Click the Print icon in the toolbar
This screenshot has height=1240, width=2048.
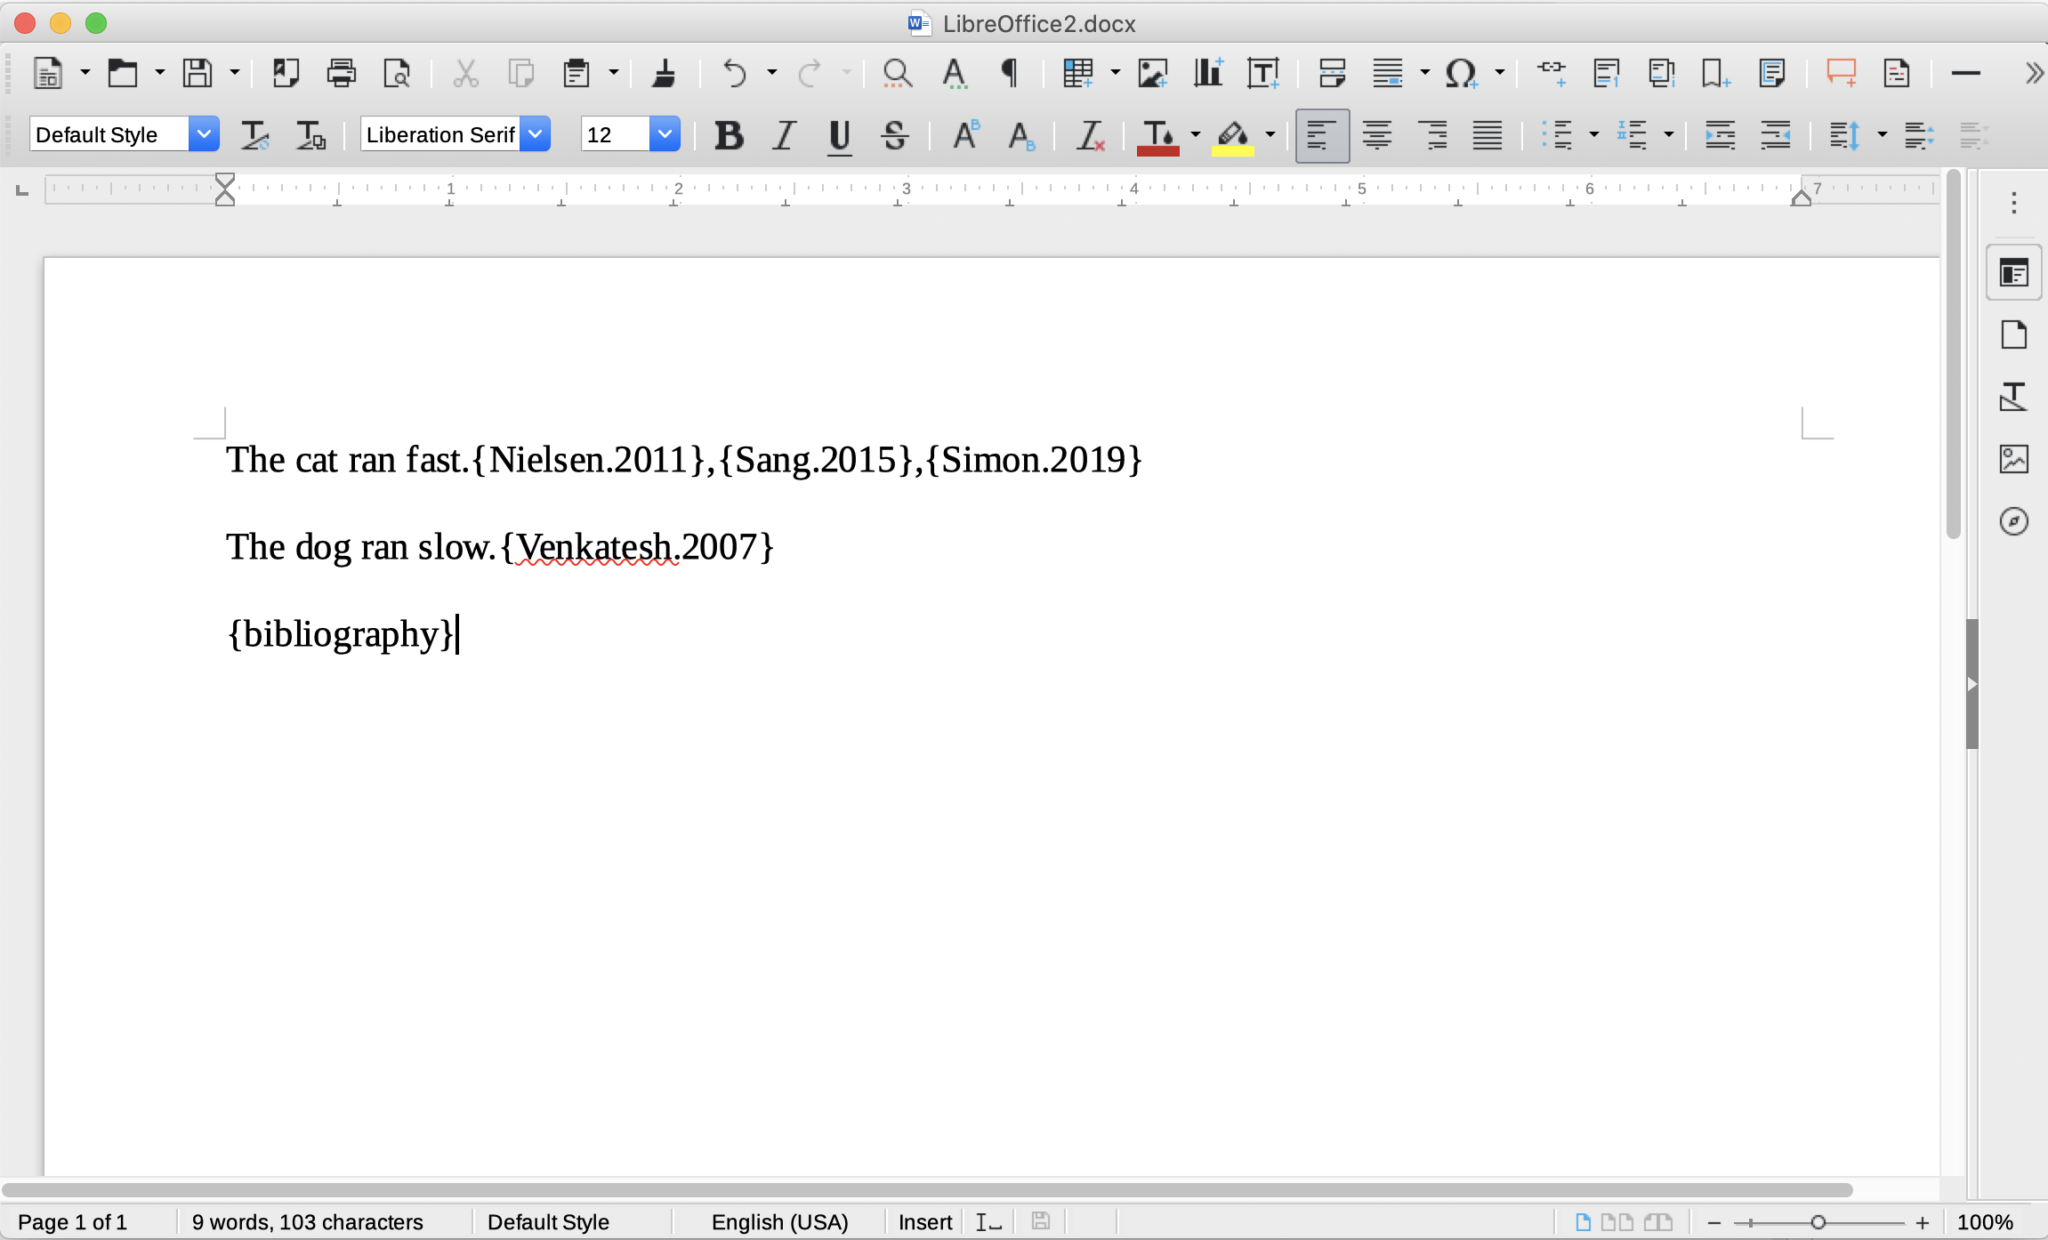click(x=341, y=73)
